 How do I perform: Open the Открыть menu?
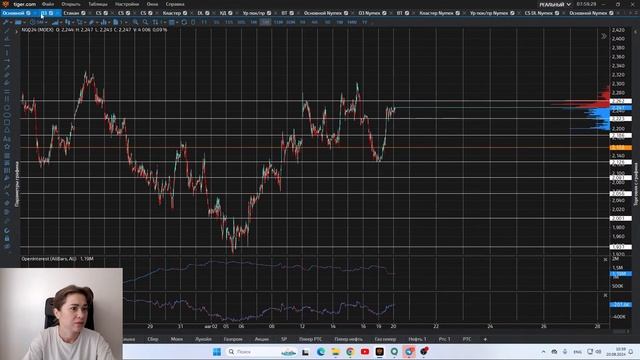(x=71, y=4)
